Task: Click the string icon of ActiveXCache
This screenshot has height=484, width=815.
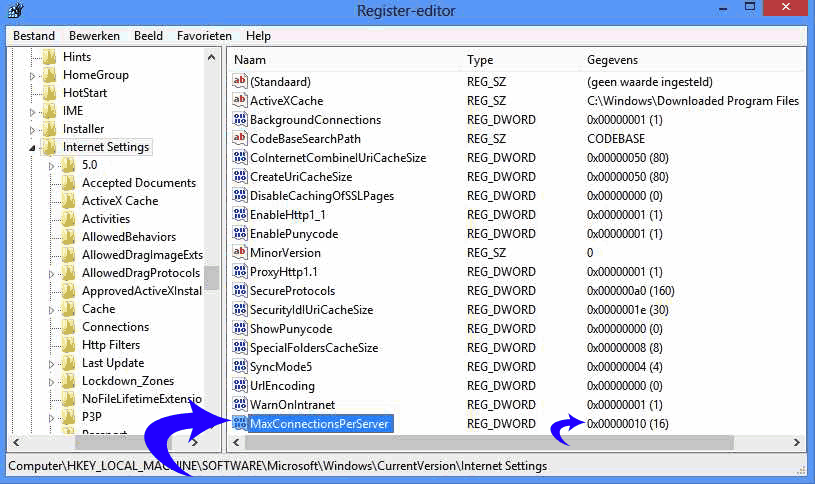Action: [240, 100]
